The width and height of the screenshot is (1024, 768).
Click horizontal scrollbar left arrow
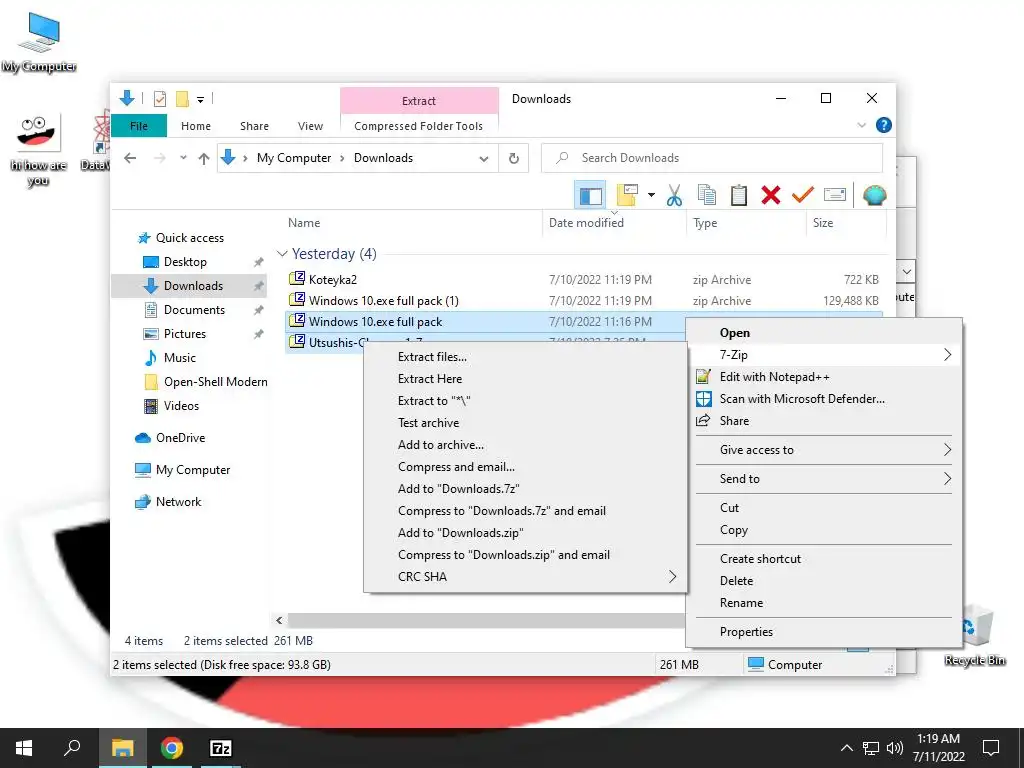pyautogui.click(x=280, y=620)
